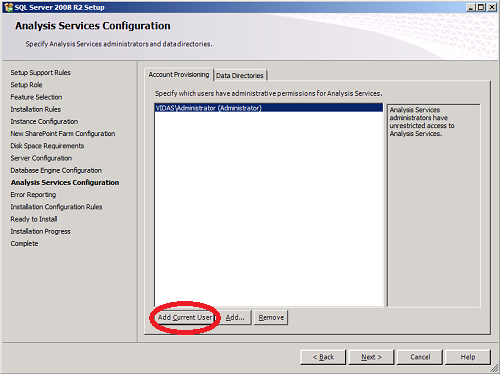Click the Feature Selection step

tap(36, 97)
